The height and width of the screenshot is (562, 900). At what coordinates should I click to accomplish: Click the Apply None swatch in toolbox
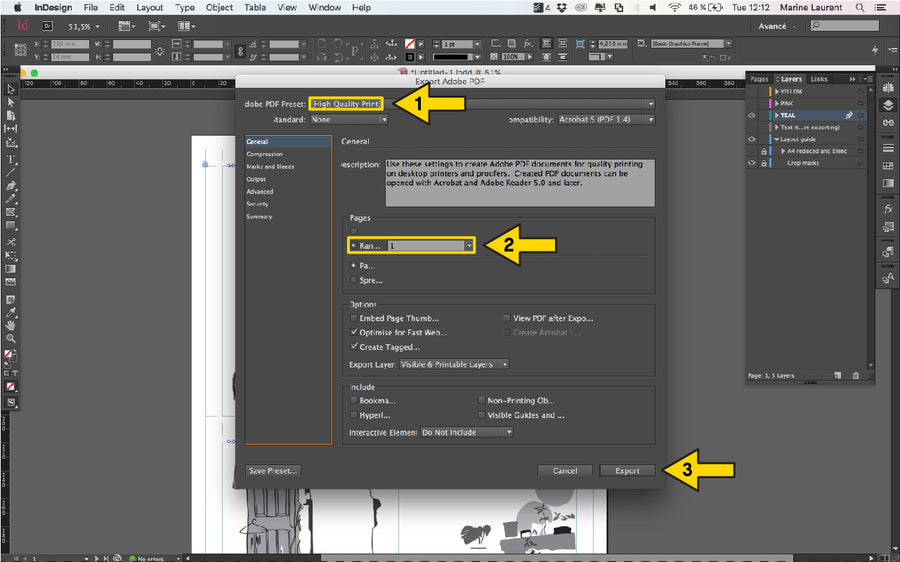coord(10,387)
